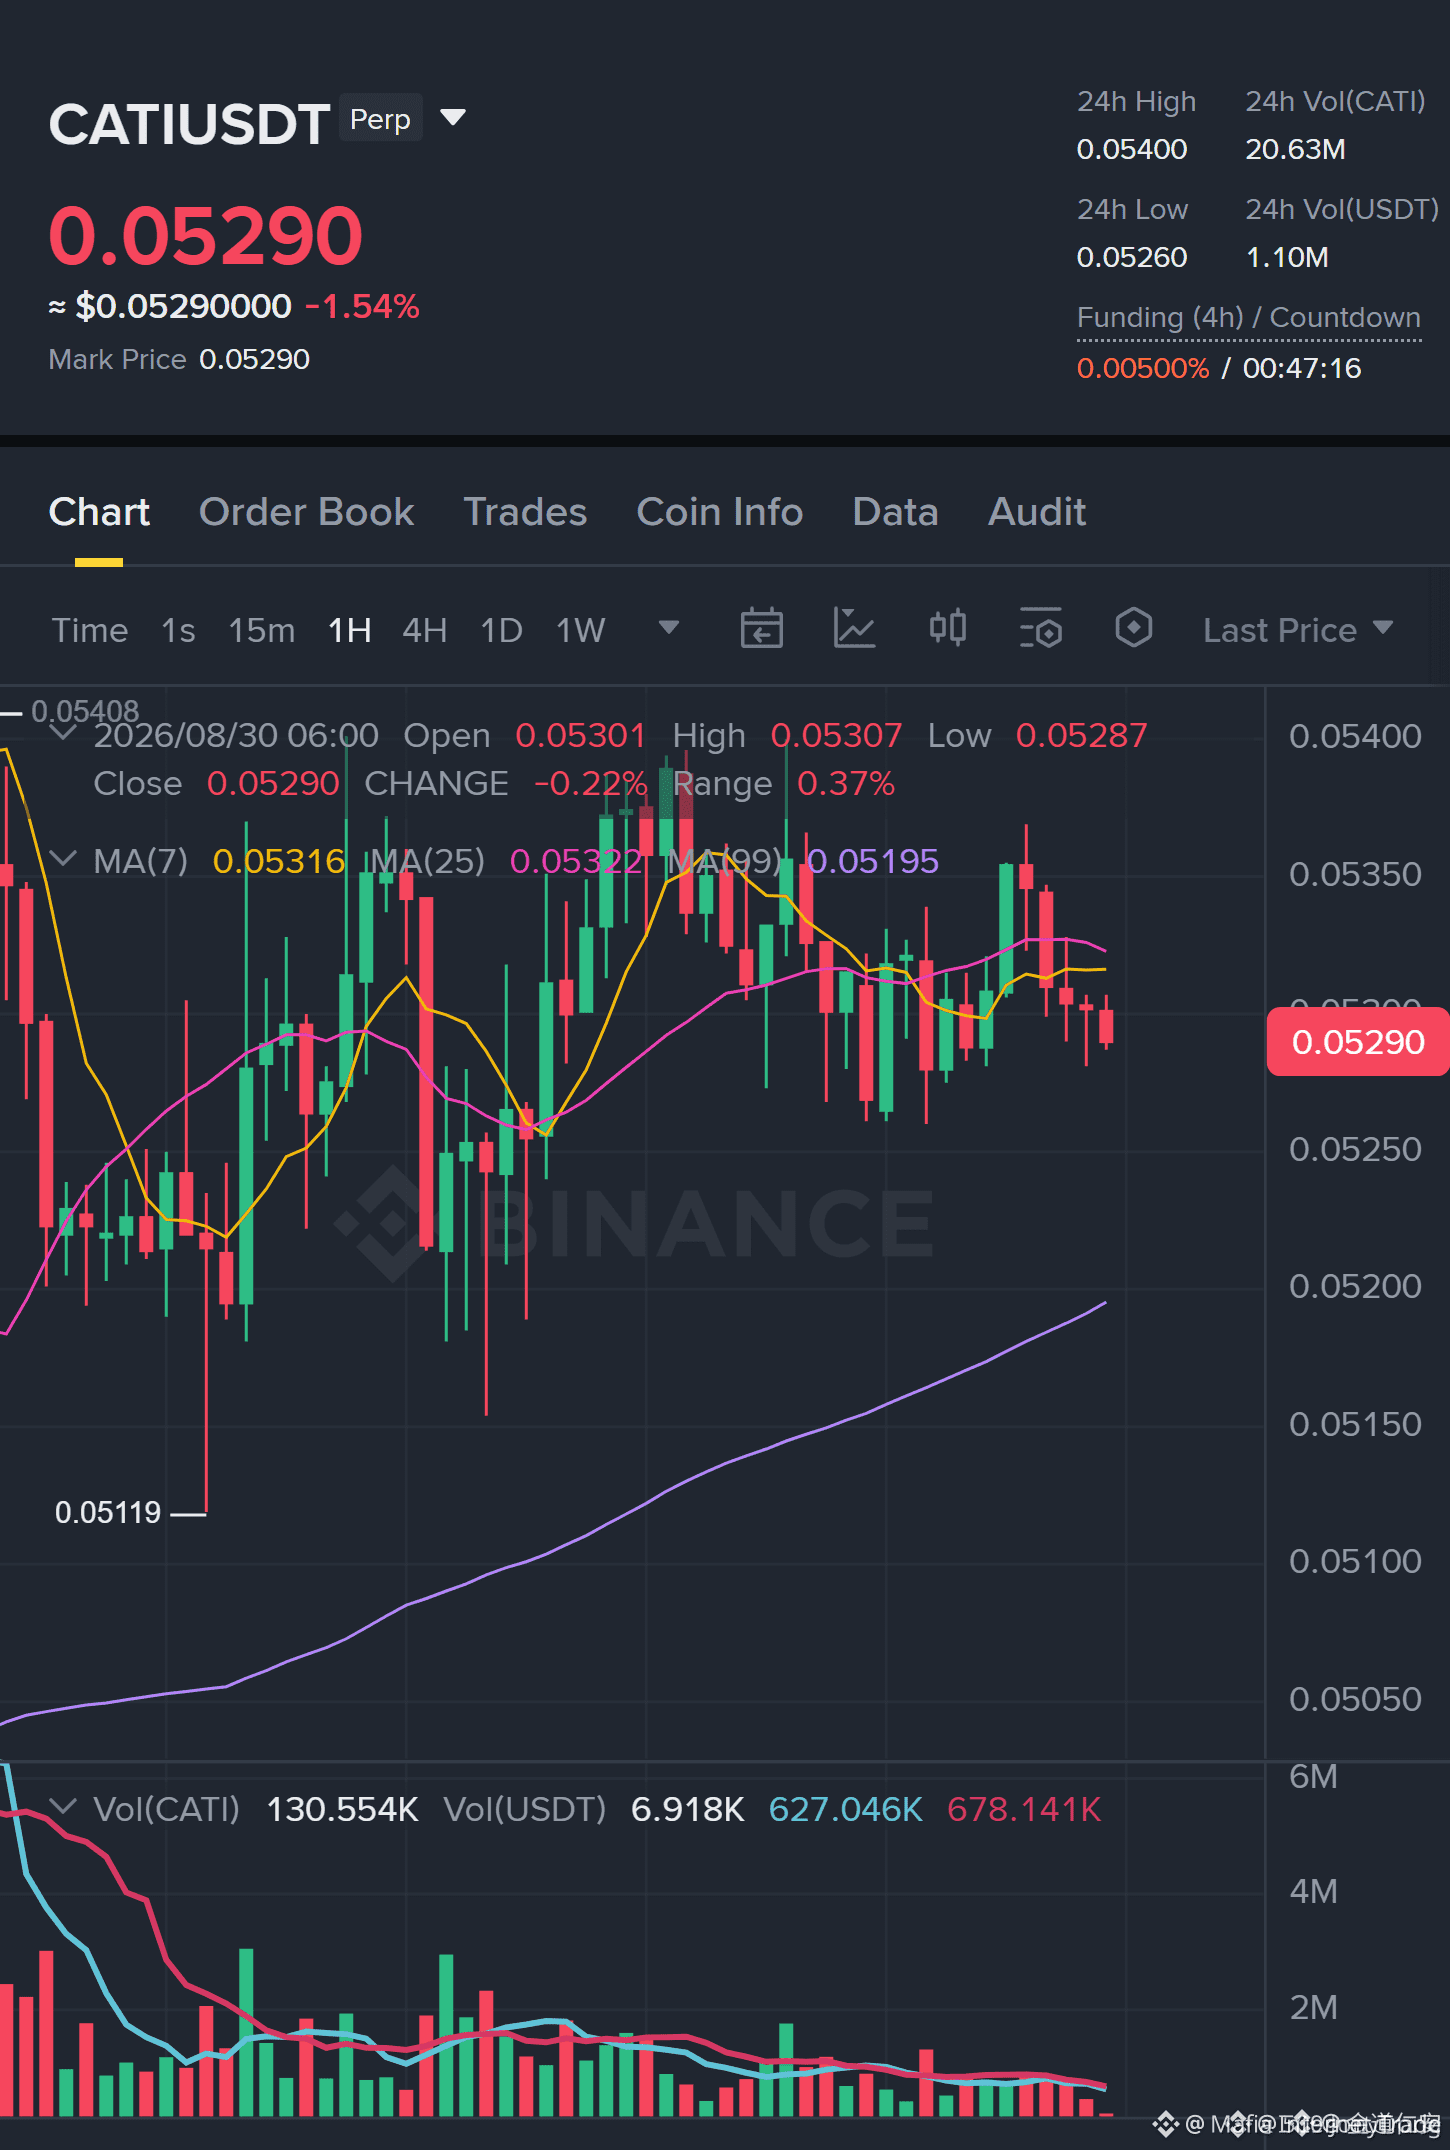Open the chart display settings icon
Viewport: 1450px width, 2150px height.
point(1041,629)
